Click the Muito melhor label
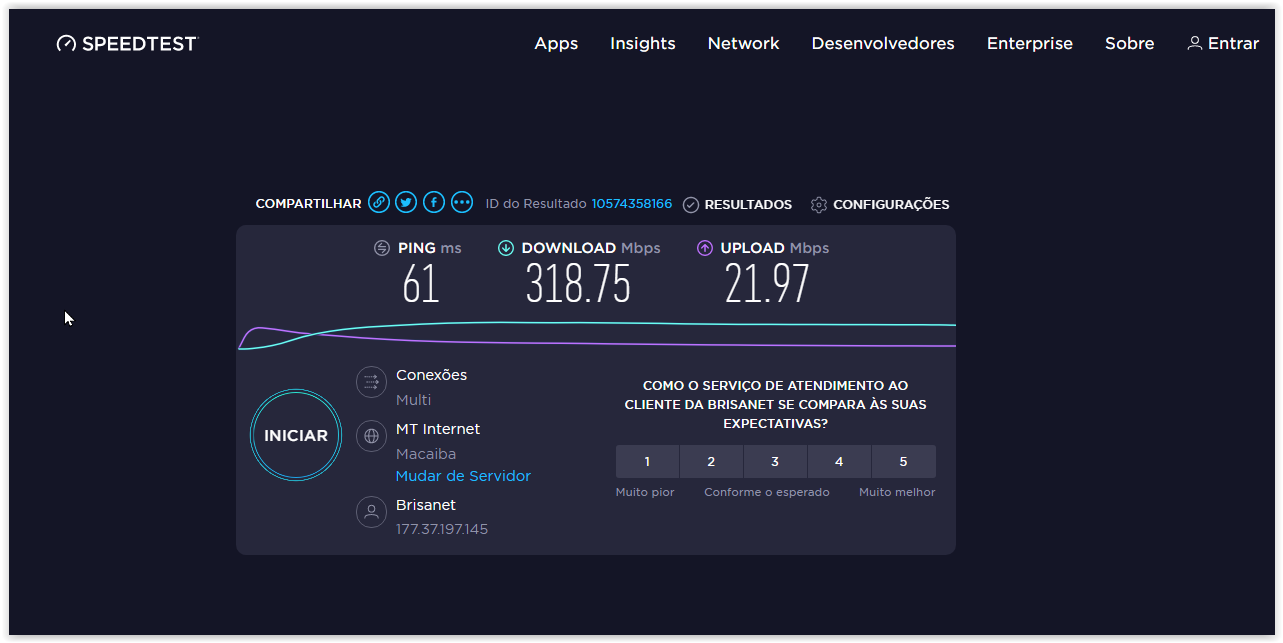The image size is (1283, 643). pos(897,492)
